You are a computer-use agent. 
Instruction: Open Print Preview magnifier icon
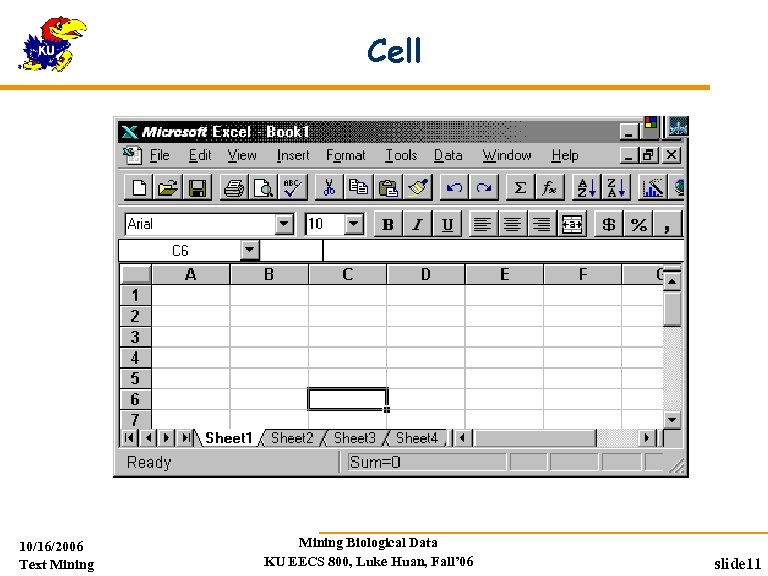coord(263,187)
